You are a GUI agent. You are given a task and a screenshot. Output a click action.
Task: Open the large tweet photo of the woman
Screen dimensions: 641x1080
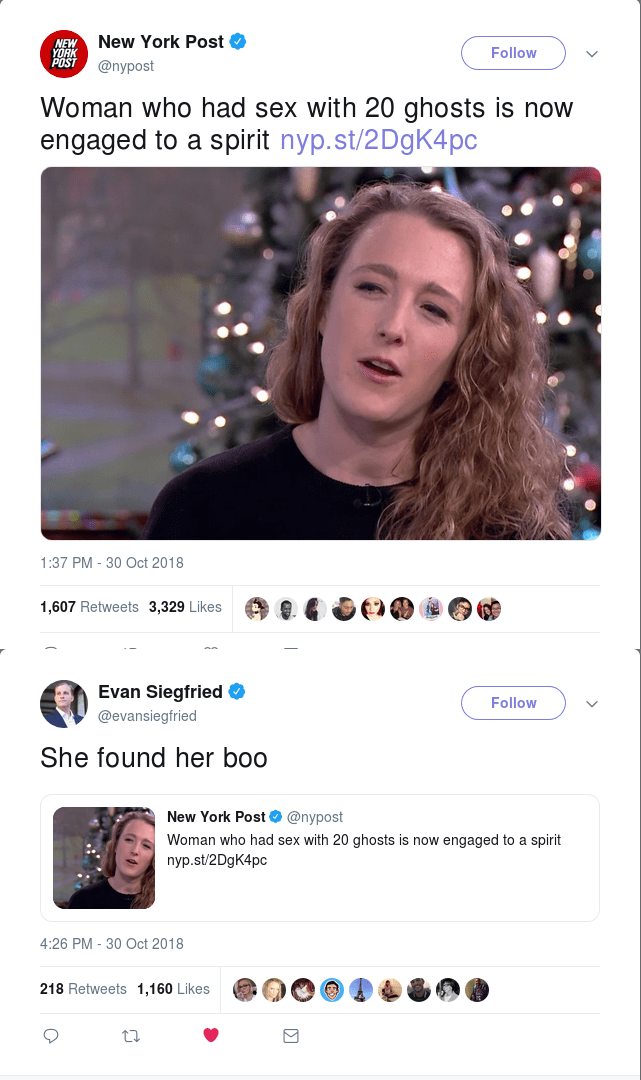(320, 353)
